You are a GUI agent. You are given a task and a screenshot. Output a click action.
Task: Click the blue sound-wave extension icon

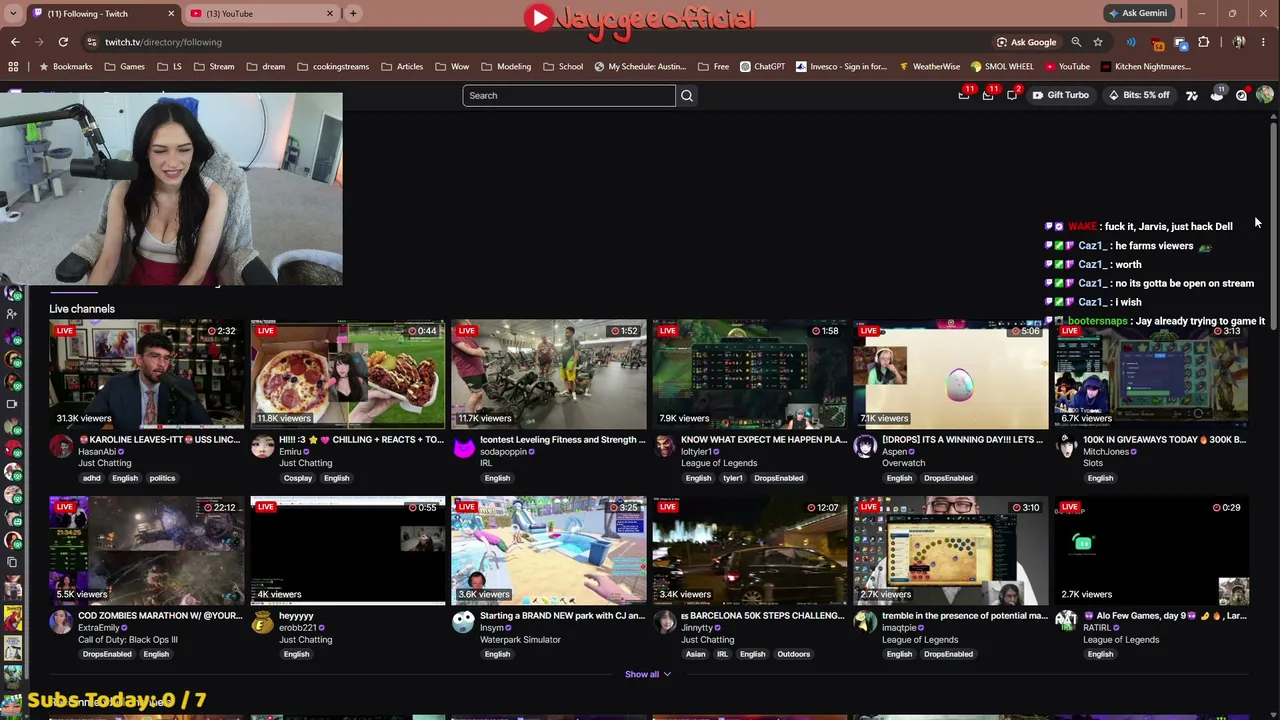[1131, 42]
